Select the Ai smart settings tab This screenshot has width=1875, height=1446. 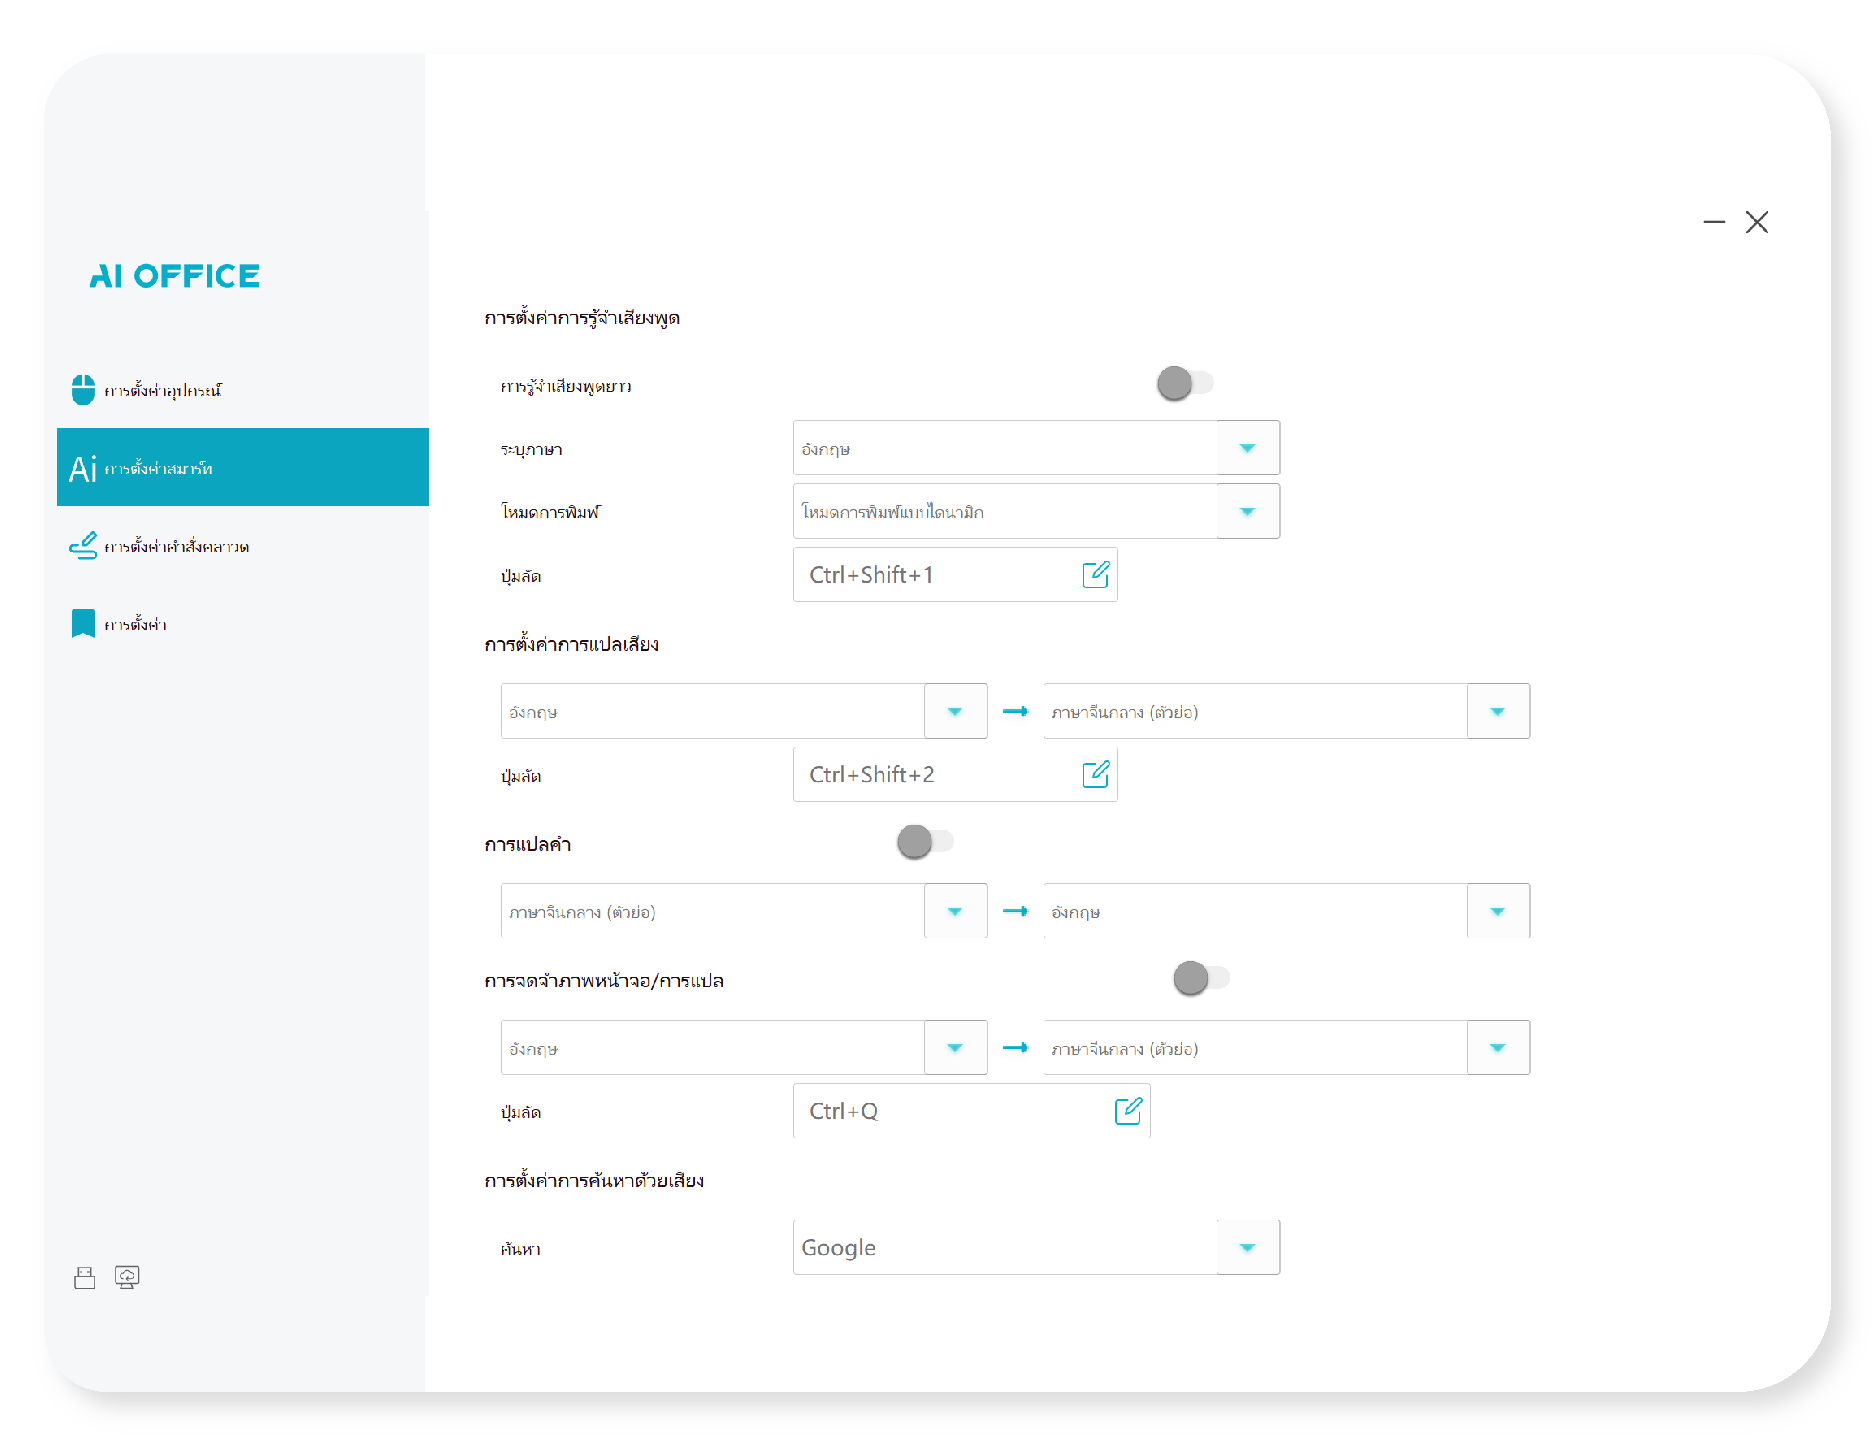243,468
